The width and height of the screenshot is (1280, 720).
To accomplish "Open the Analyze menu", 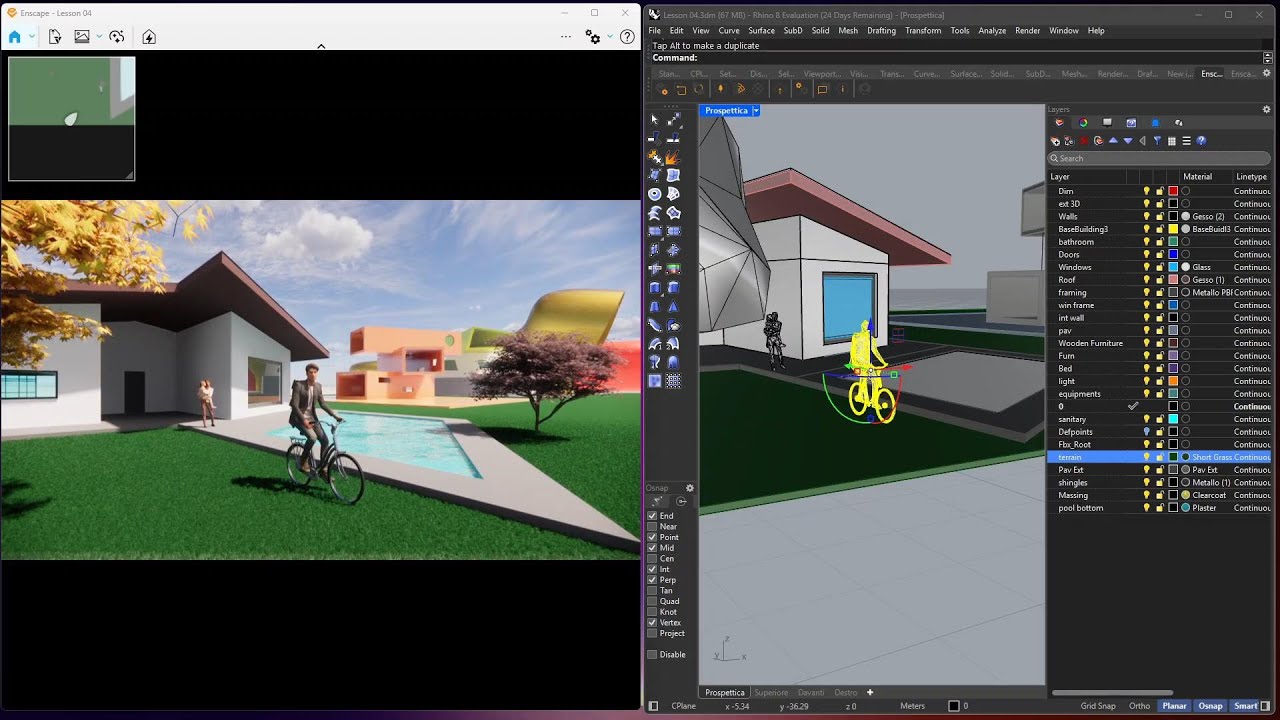I will click(x=992, y=31).
